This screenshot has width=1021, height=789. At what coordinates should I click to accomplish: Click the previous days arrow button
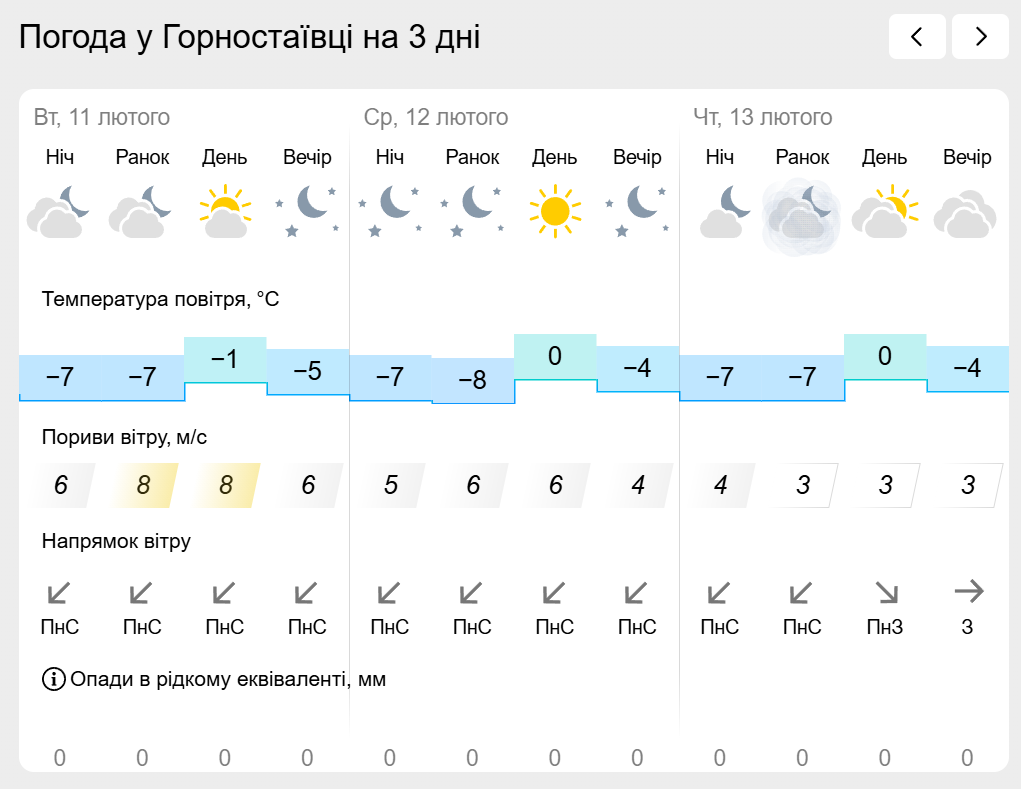(x=917, y=36)
